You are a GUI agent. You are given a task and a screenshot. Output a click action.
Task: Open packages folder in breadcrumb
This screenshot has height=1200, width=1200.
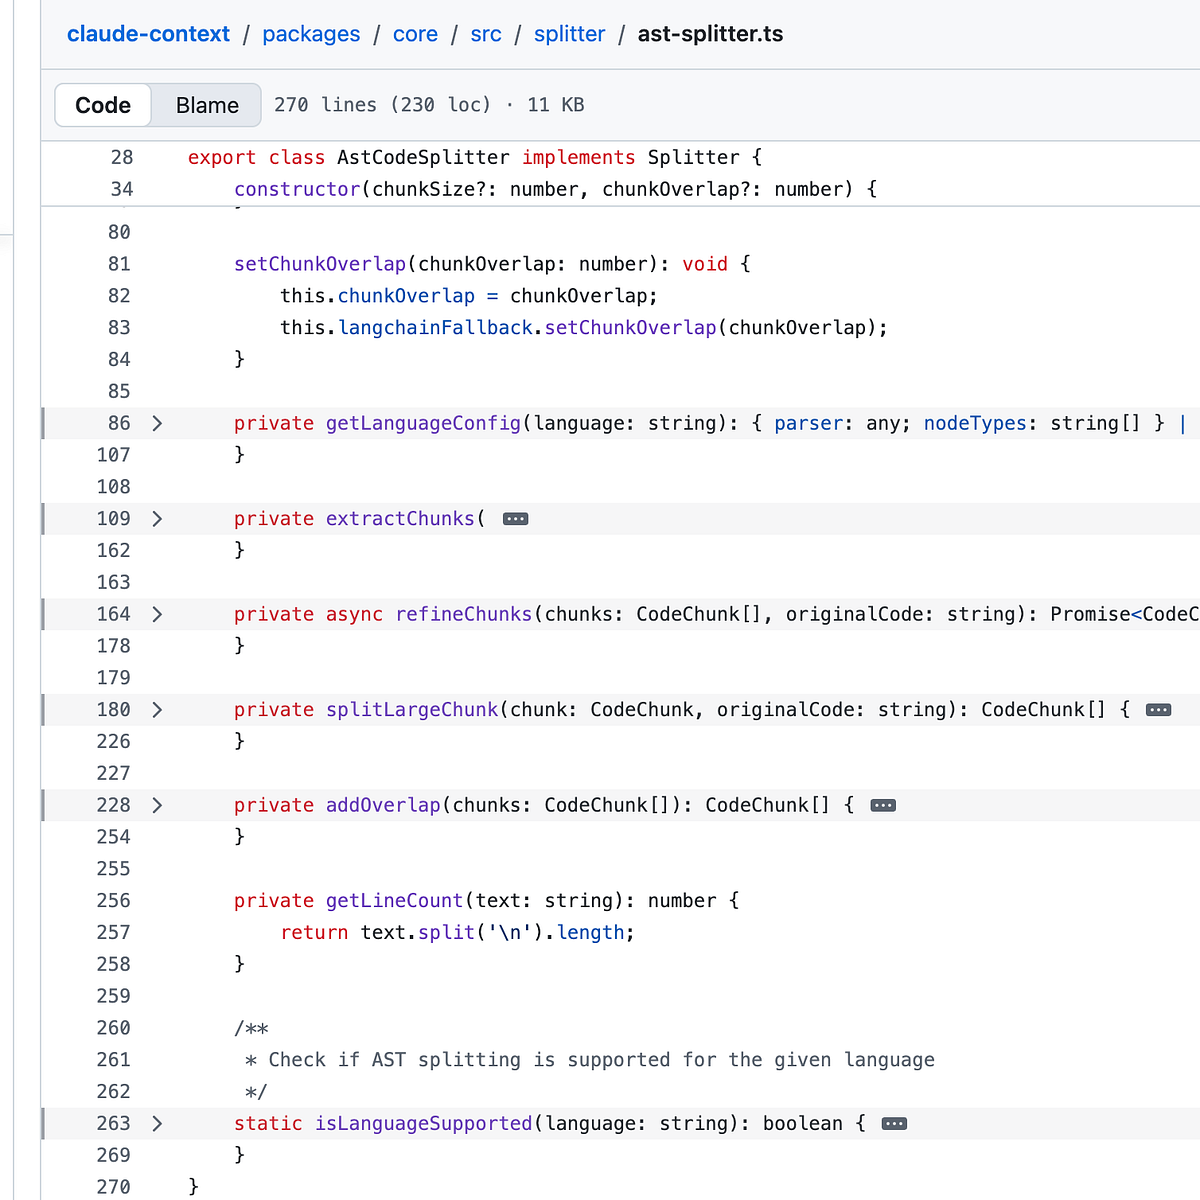311,34
